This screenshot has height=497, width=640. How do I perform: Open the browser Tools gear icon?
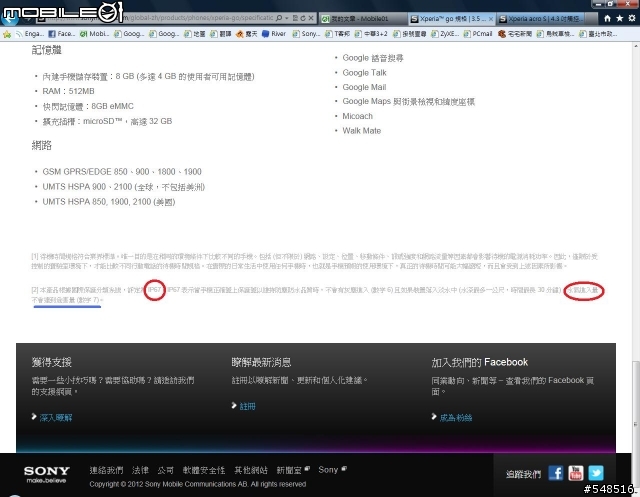[x=631, y=18]
